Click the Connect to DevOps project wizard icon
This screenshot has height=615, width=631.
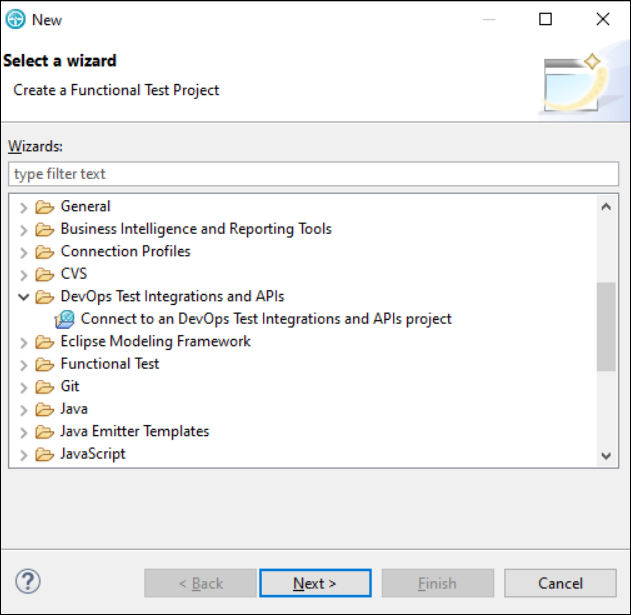[x=64, y=320]
